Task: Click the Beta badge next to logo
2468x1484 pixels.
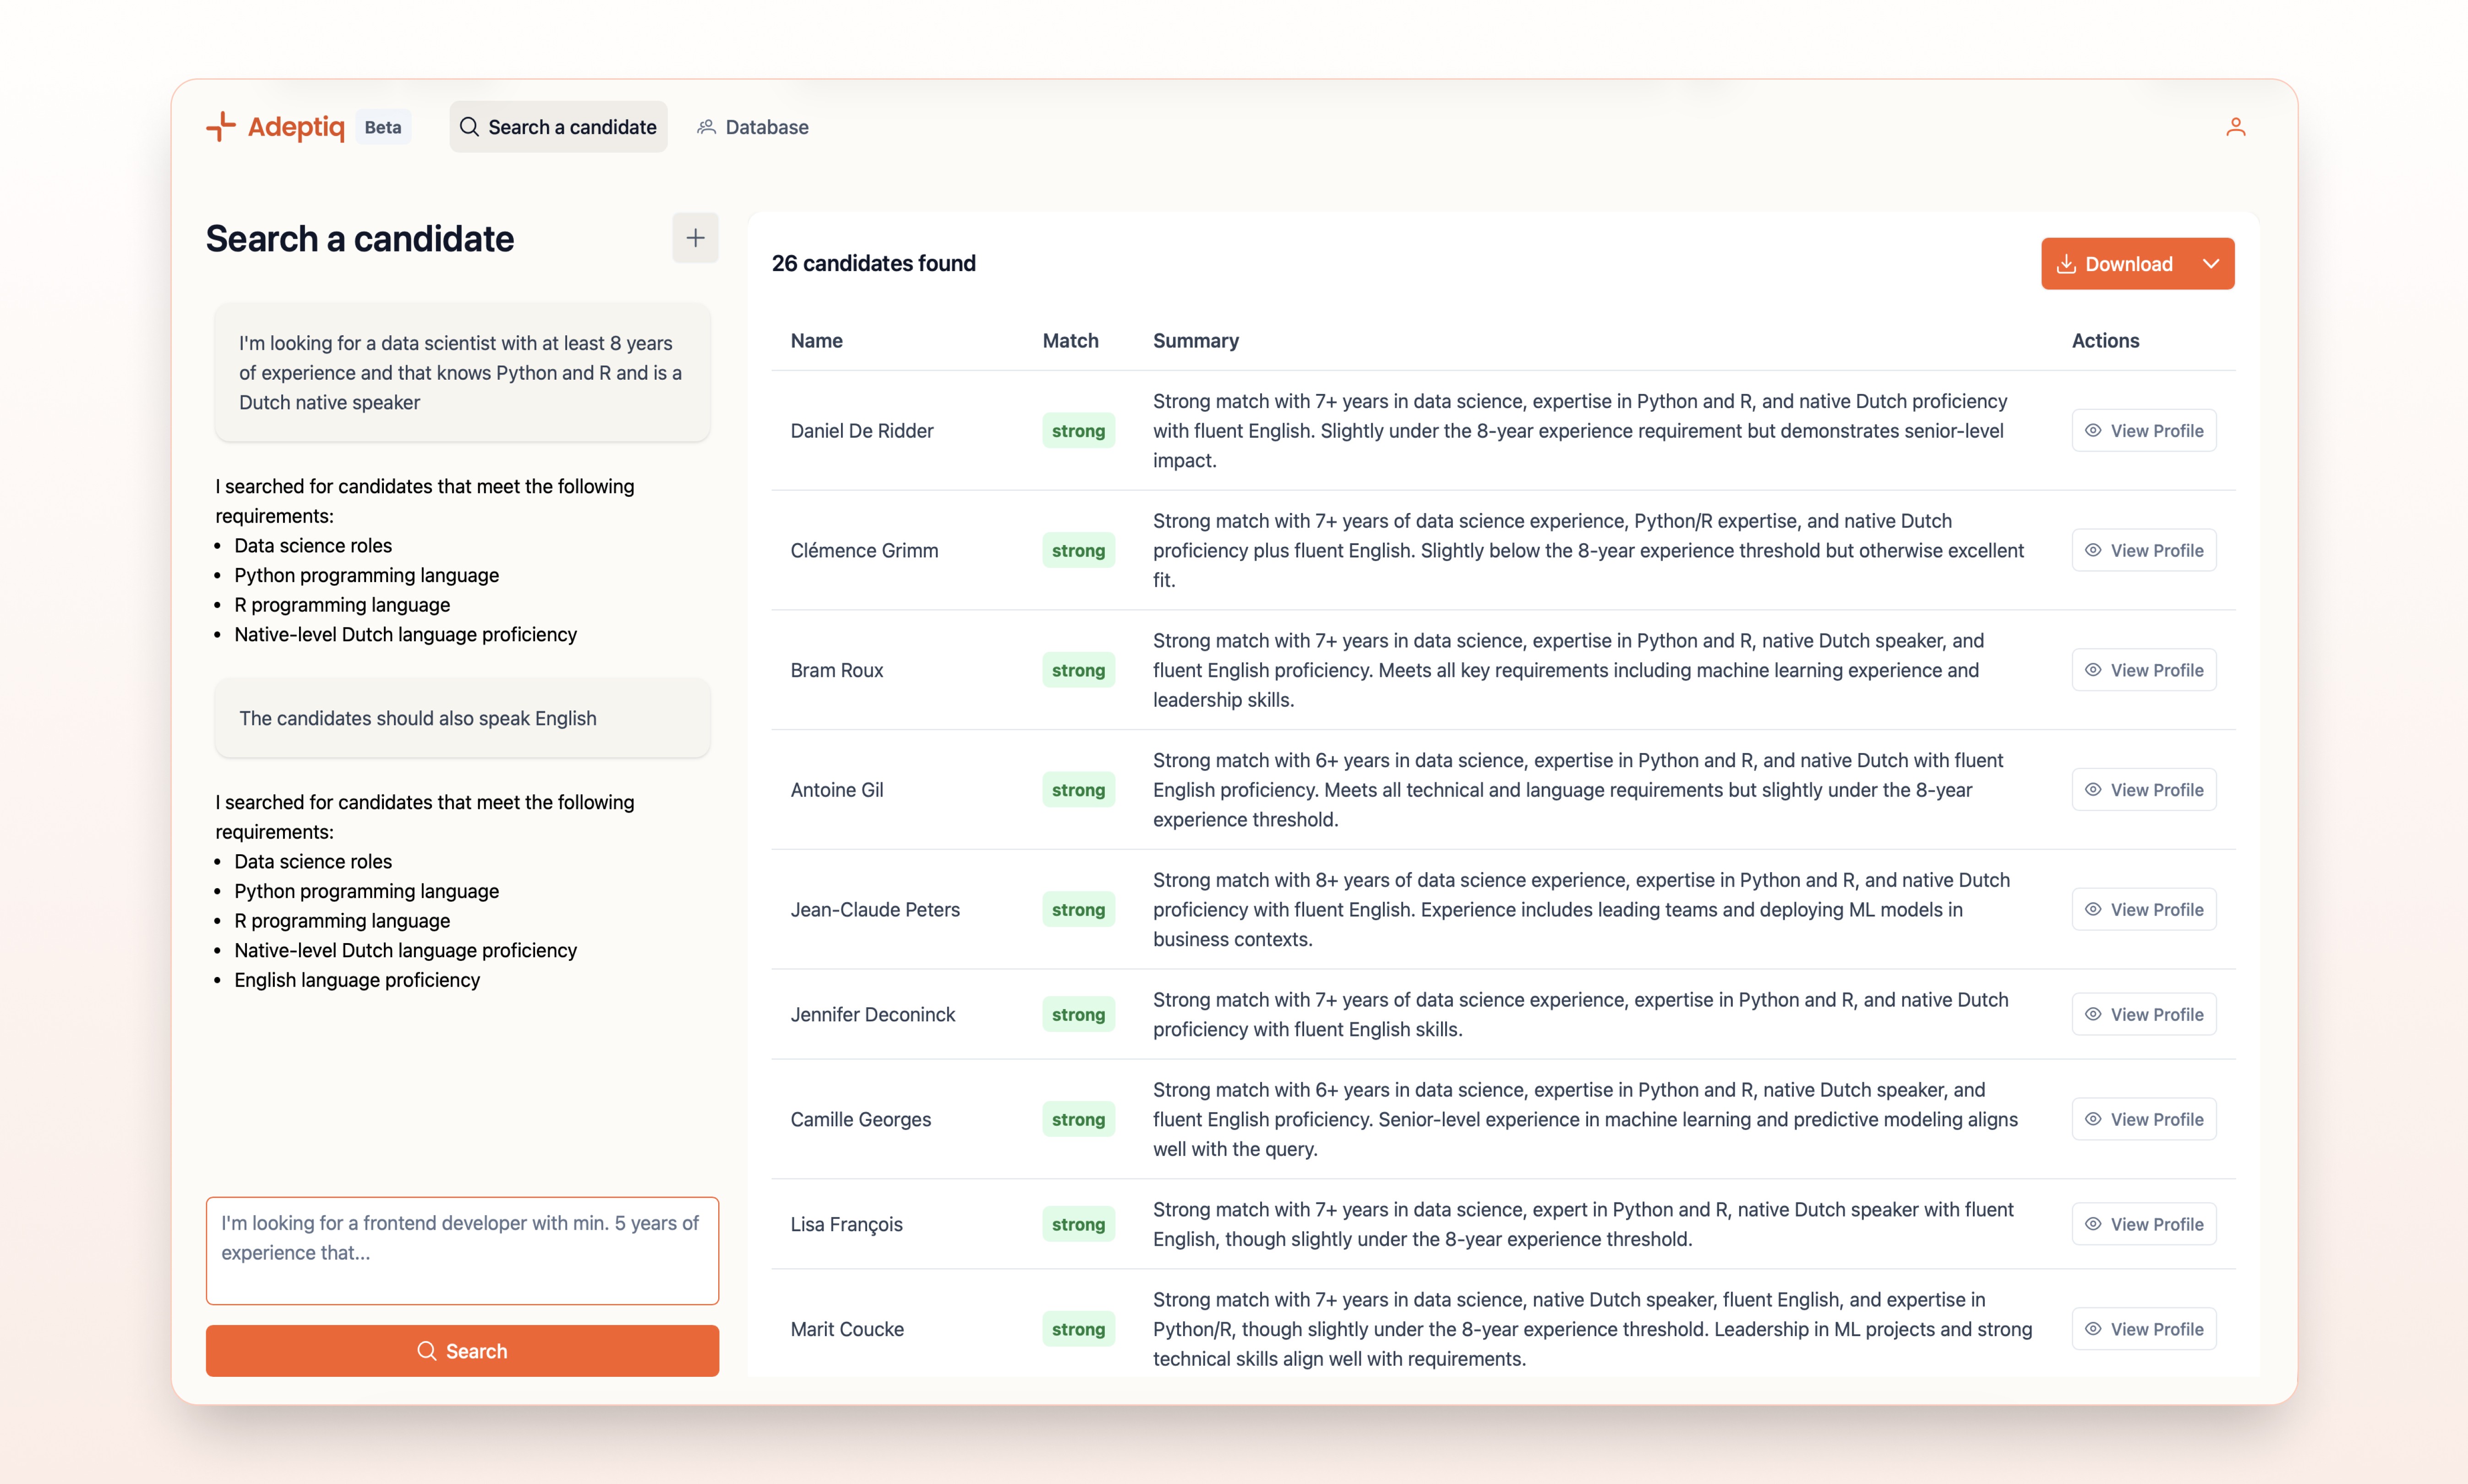Action: [383, 127]
